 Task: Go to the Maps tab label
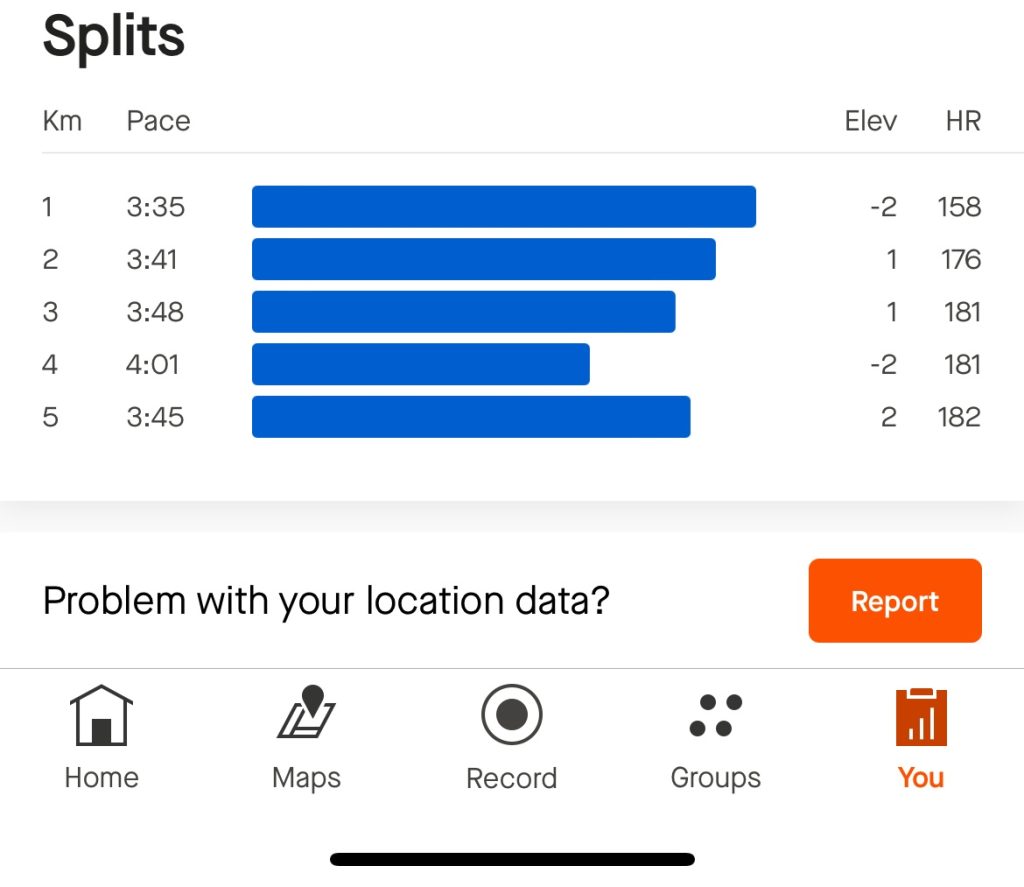pos(307,778)
